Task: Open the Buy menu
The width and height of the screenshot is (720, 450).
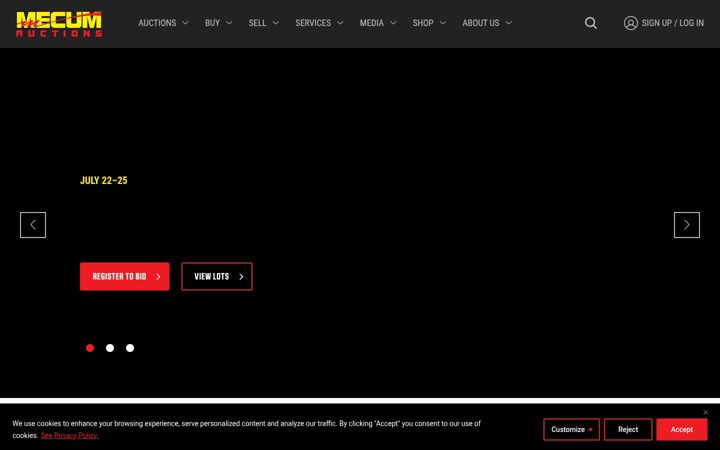Action: 219,23
